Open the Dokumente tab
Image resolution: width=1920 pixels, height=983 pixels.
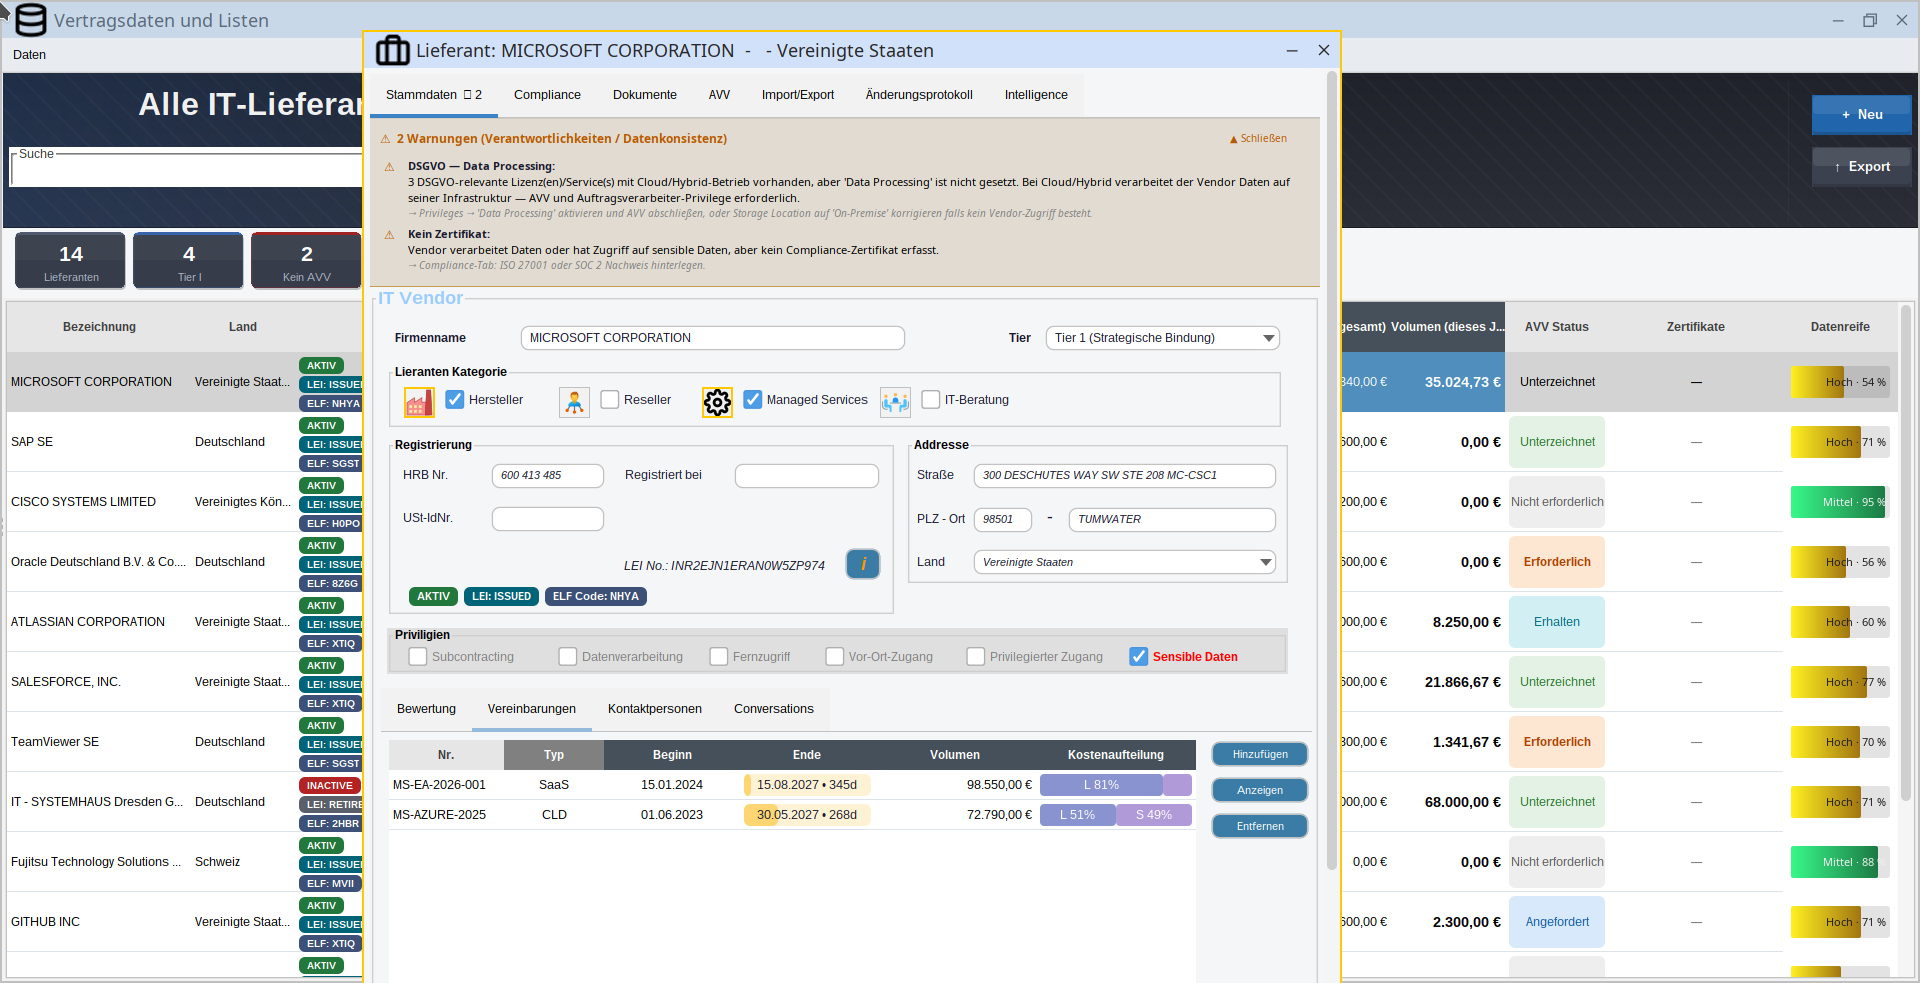[x=645, y=95]
